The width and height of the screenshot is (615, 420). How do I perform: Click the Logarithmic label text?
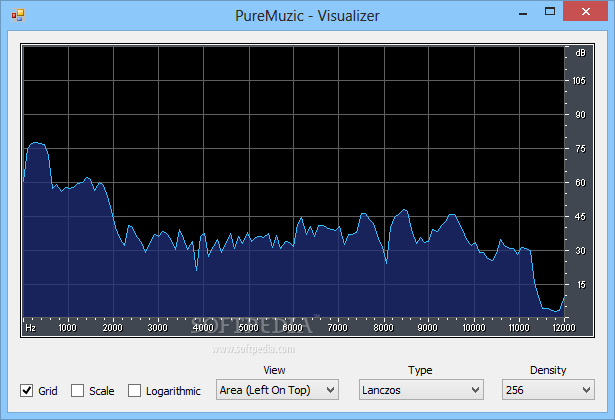click(173, 391)
